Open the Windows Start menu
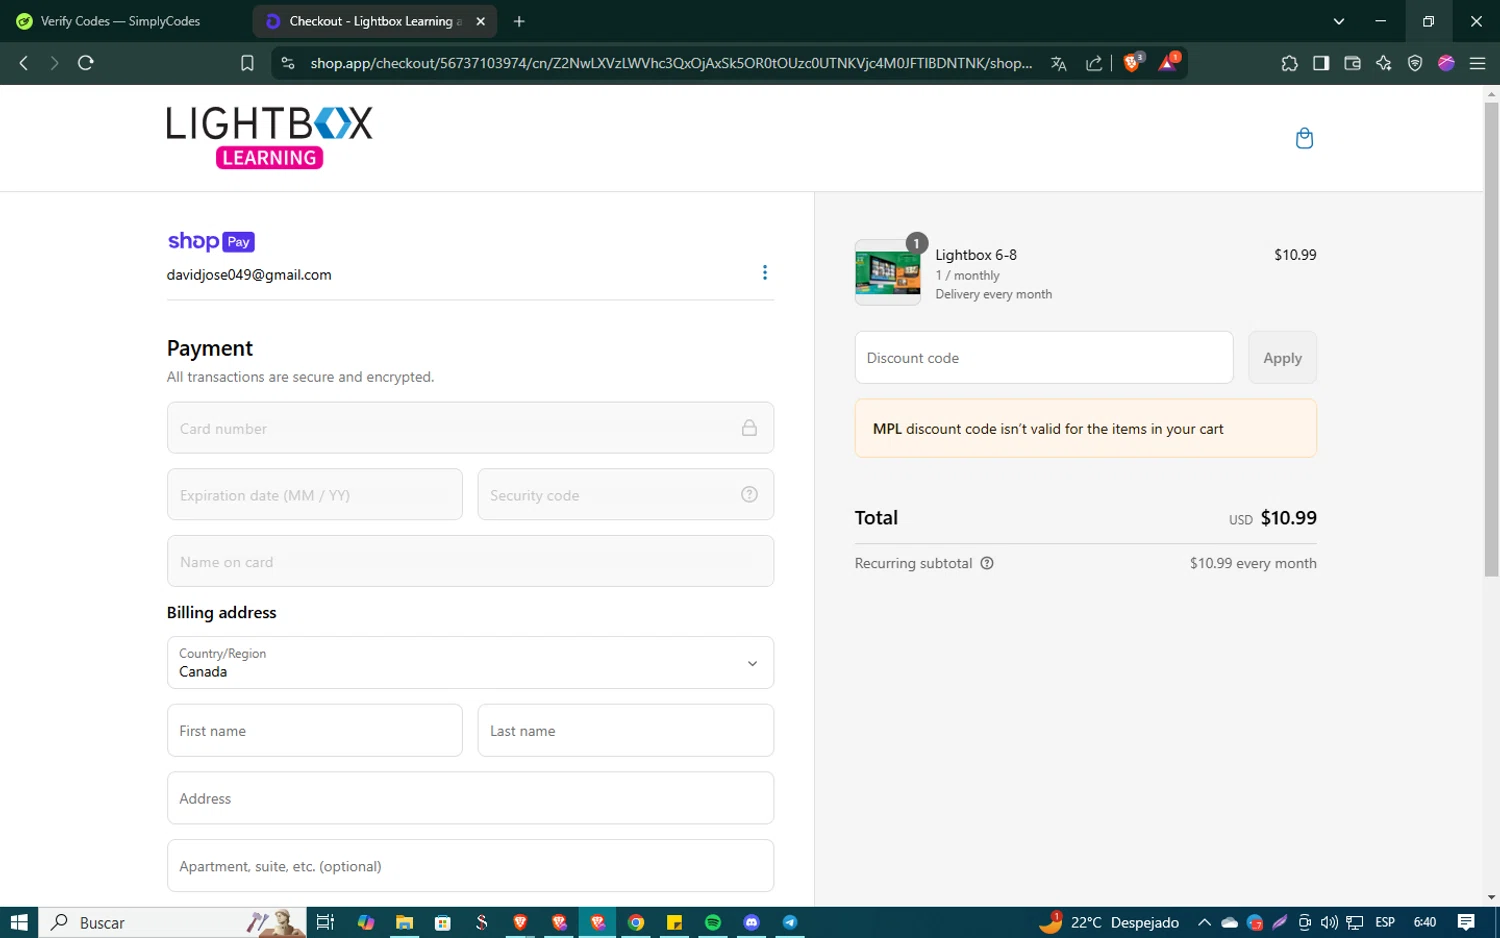The image size is (1500, 938). click(x=19, y=922)
